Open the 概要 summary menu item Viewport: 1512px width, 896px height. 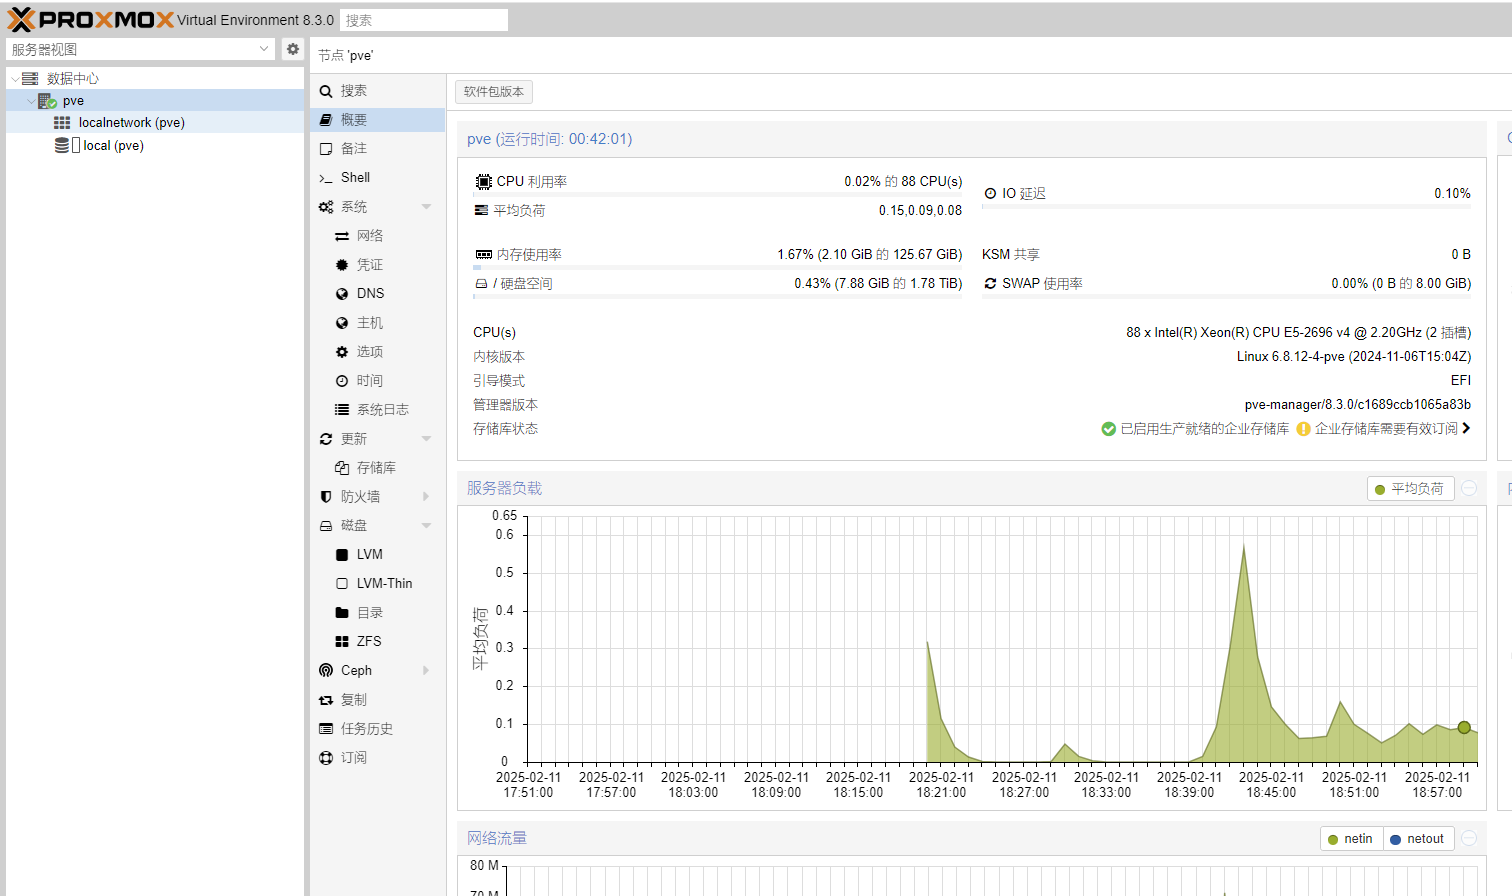[x=377, y=120]
